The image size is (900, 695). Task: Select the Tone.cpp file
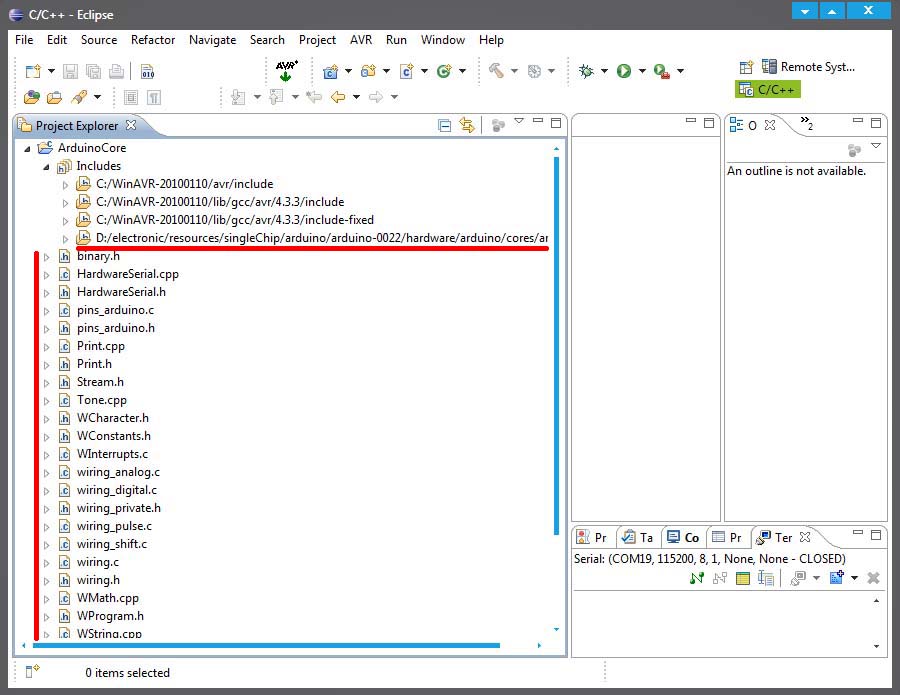click(x=102, y=400)
